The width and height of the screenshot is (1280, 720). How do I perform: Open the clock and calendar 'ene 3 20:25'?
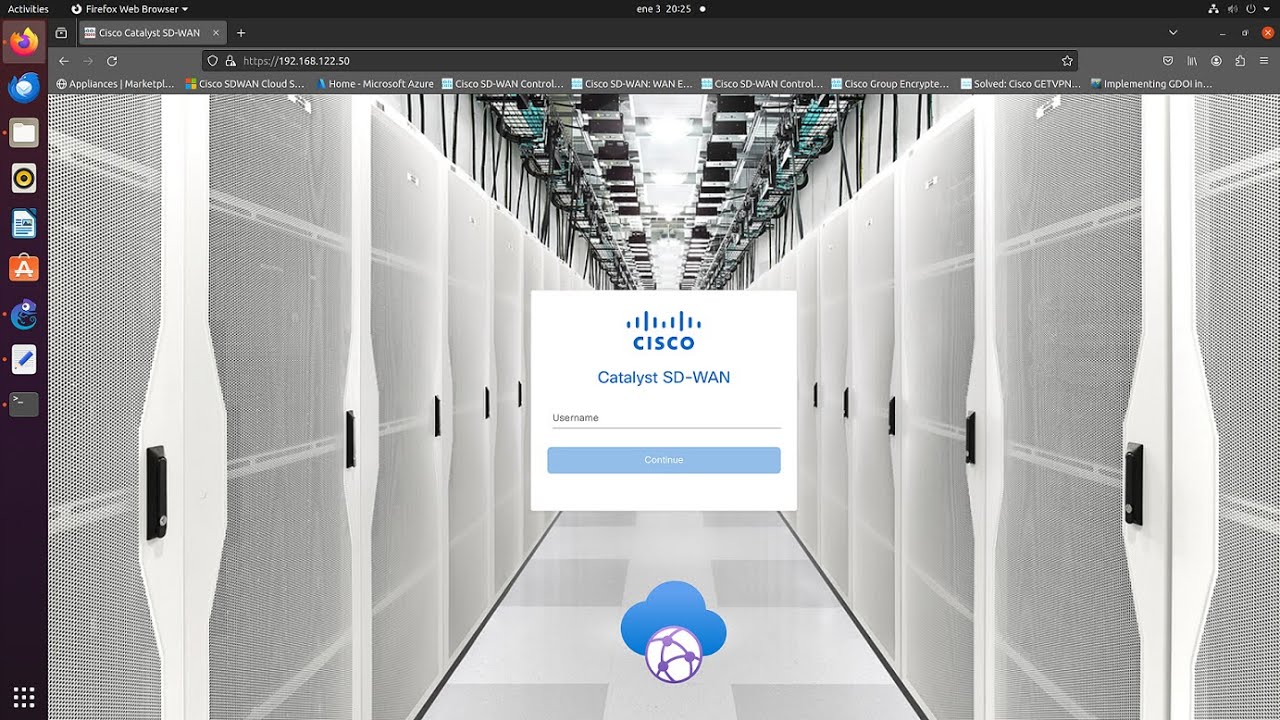pyautogui.click(x=664, y=9)
